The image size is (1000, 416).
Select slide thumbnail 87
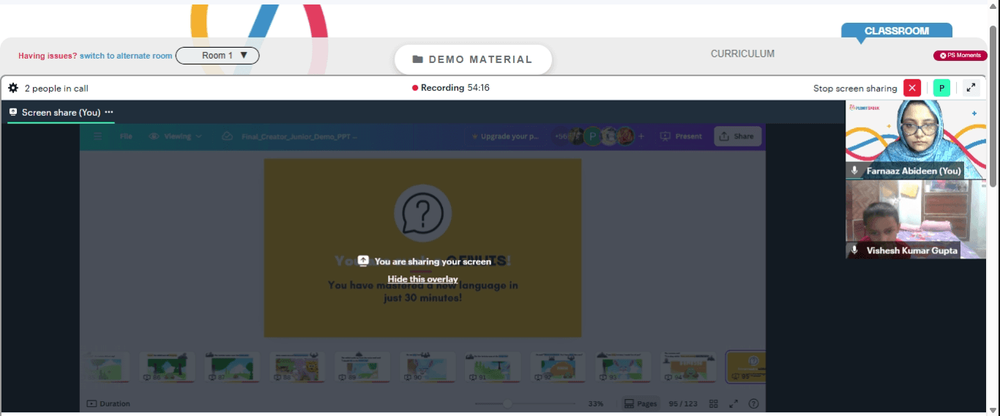[x=232, y=368]
